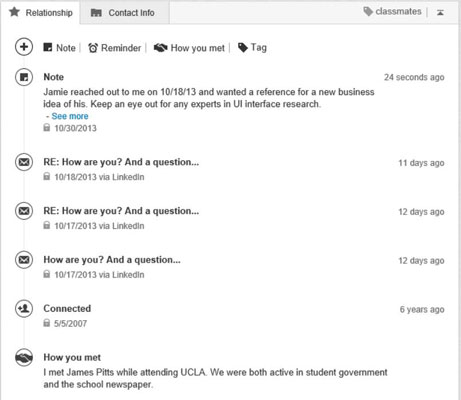
Task: Choose How you met handshake option
Action: point(189,48)
